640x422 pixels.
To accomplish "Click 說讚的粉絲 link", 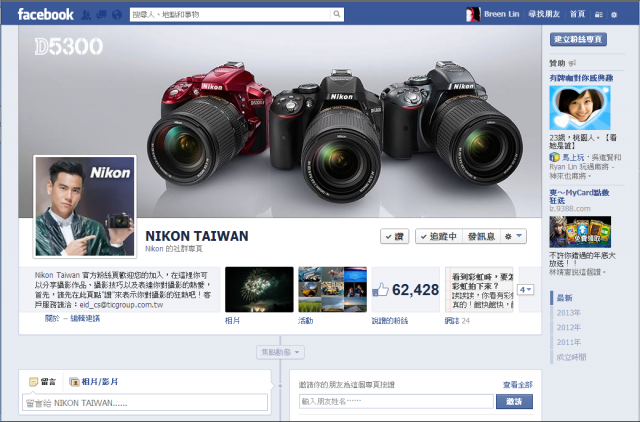I will 390,321.
